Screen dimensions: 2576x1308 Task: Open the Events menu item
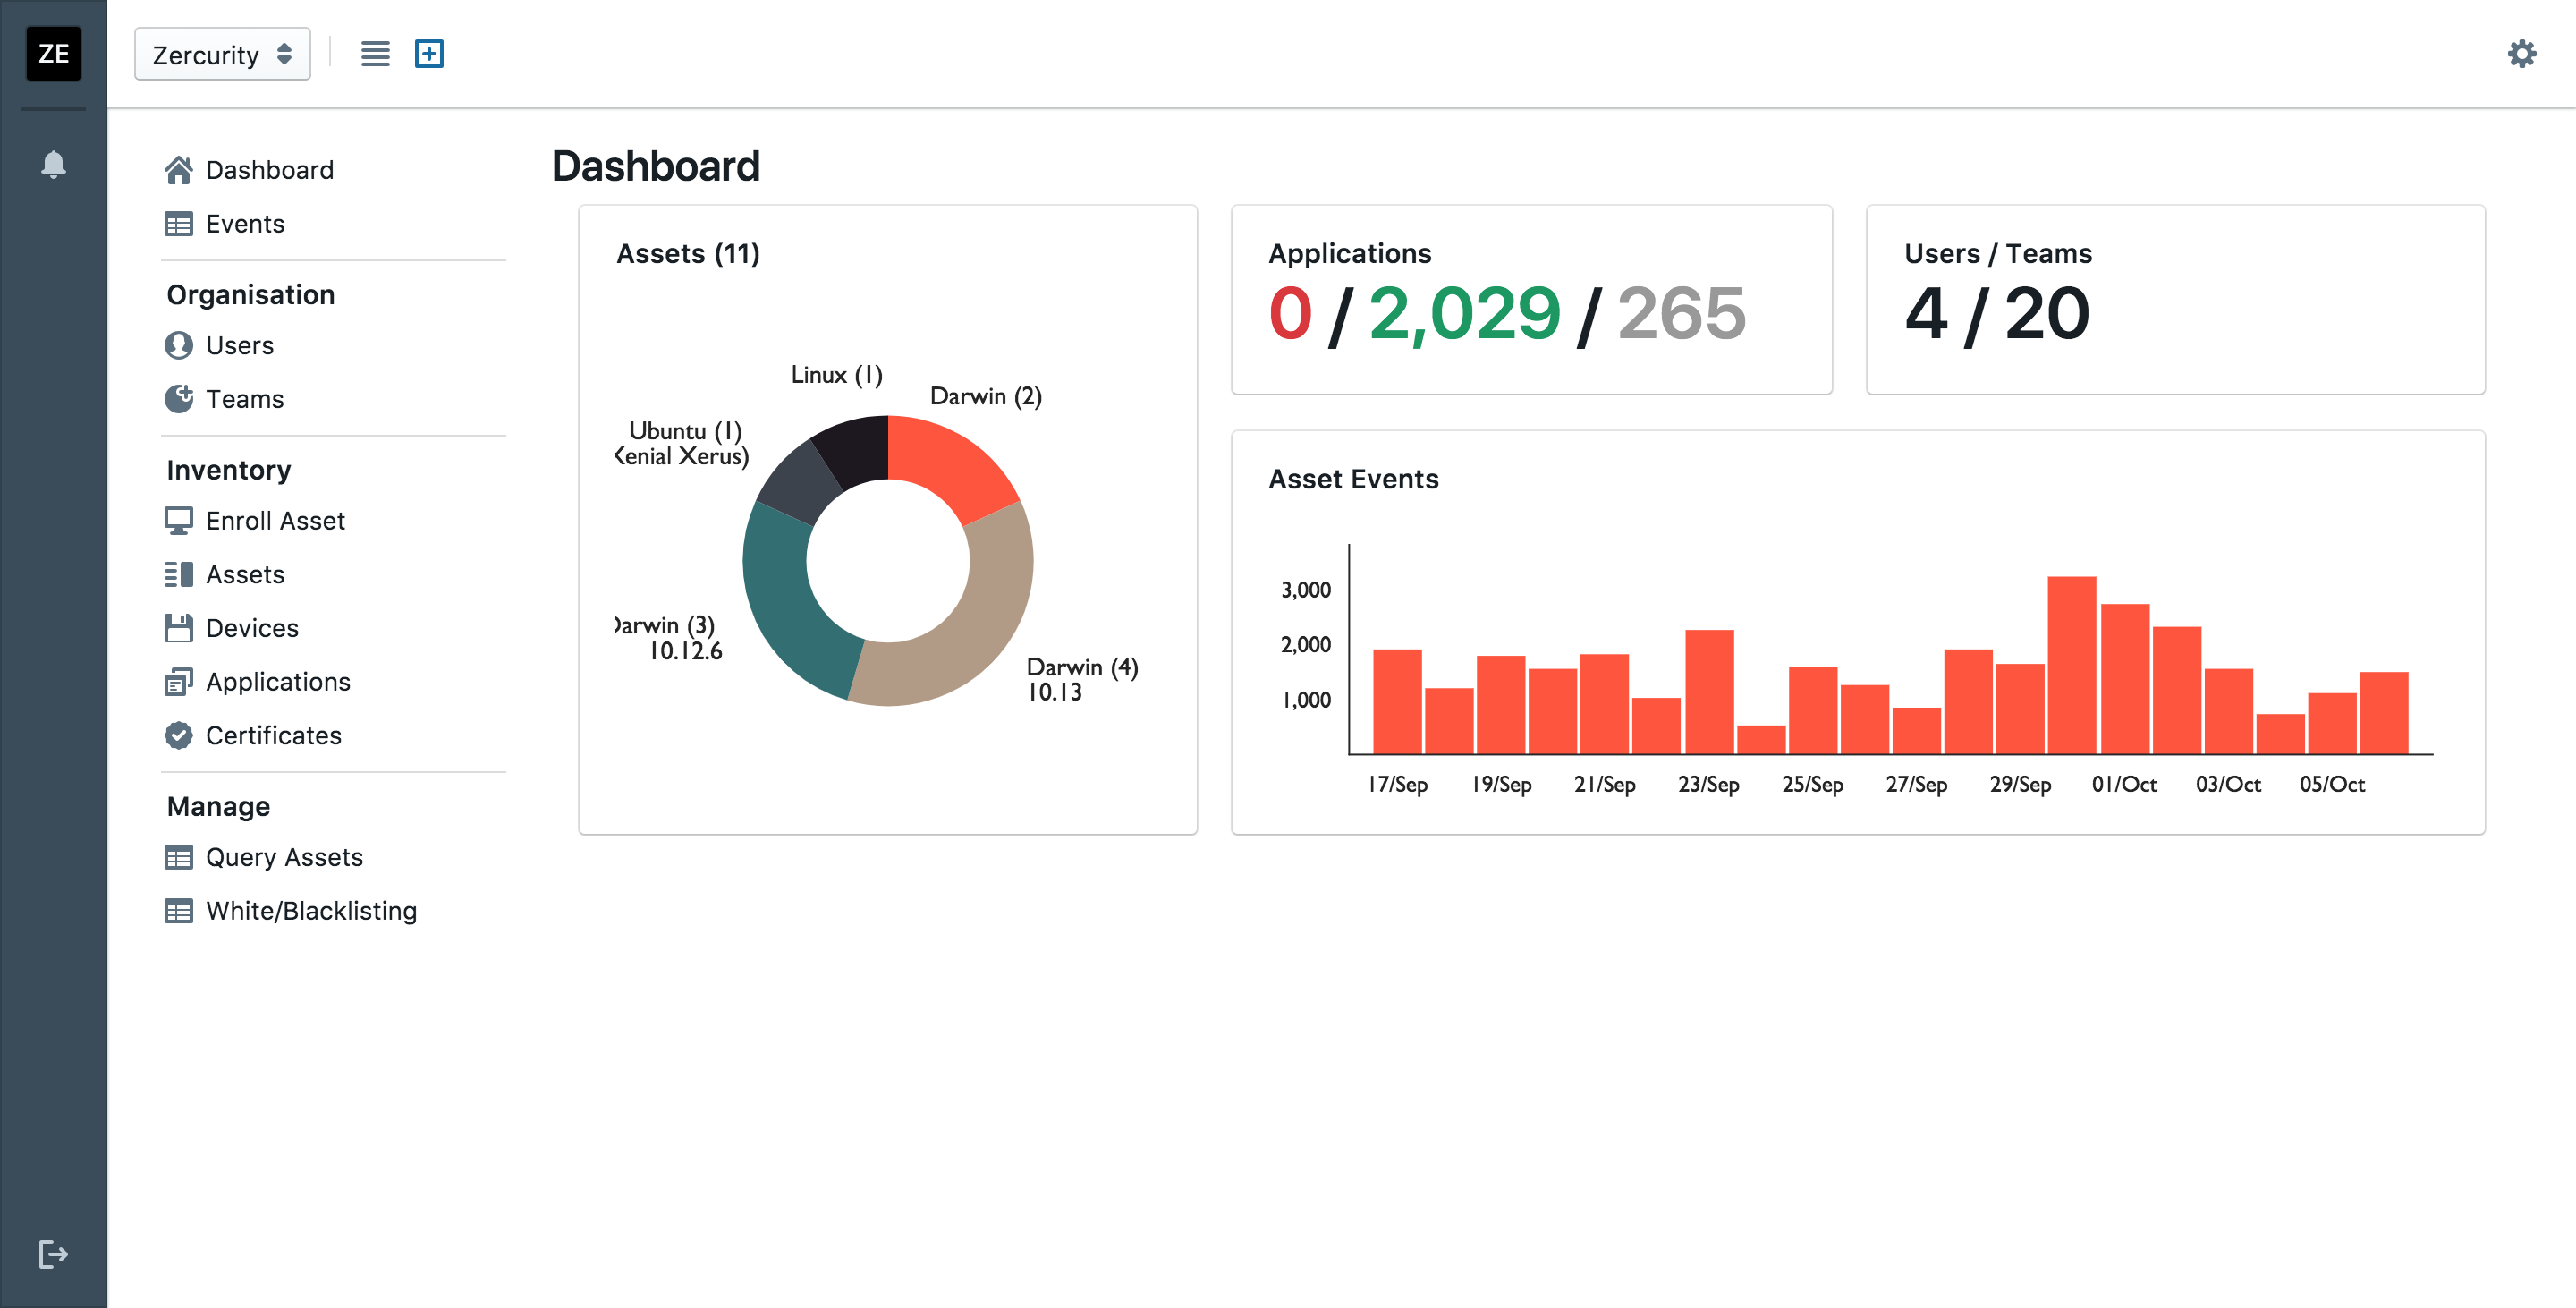244,224
